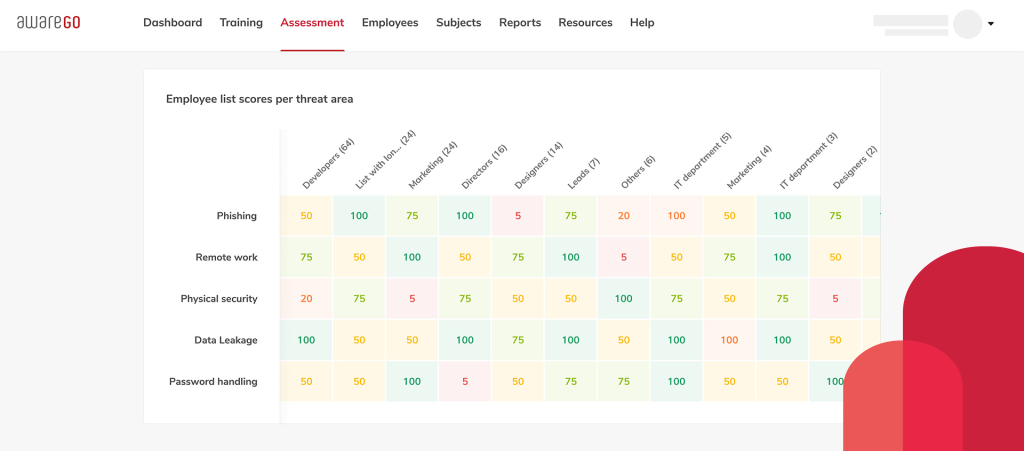1024x451 pixels.
Task: Click the Help link
Action: 642,22
